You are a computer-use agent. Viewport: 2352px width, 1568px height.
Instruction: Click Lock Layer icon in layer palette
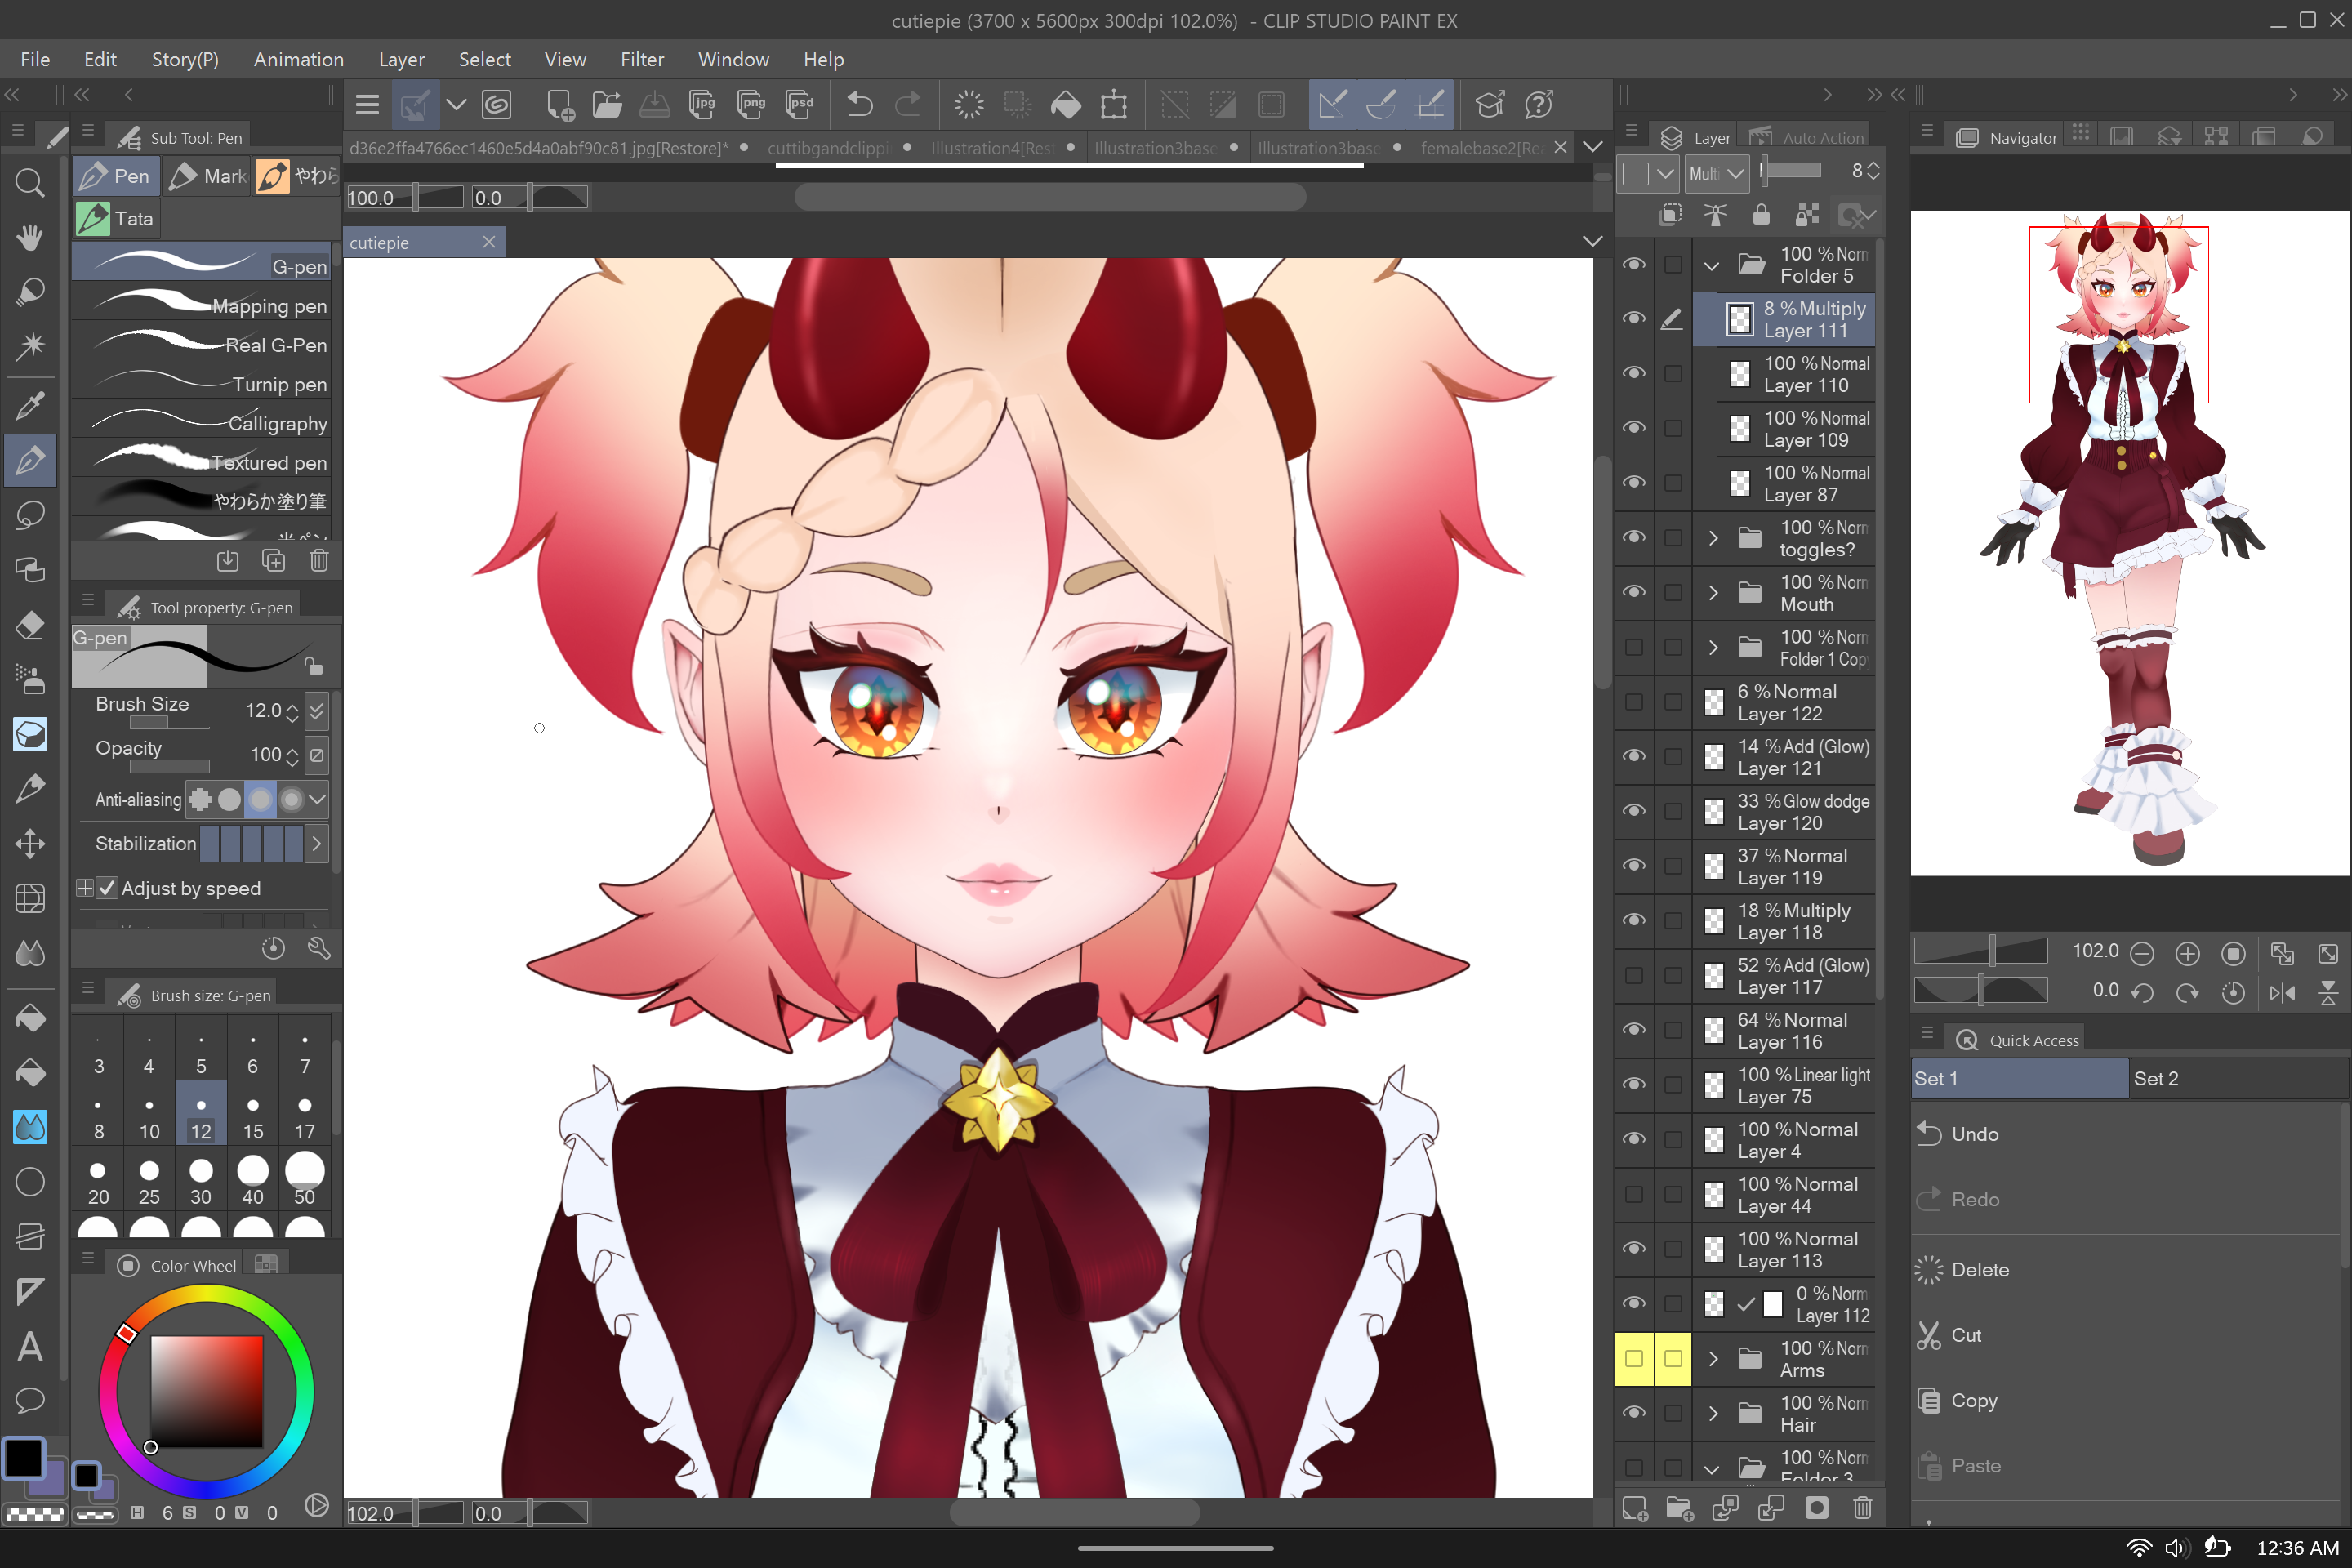point(1761,215)
